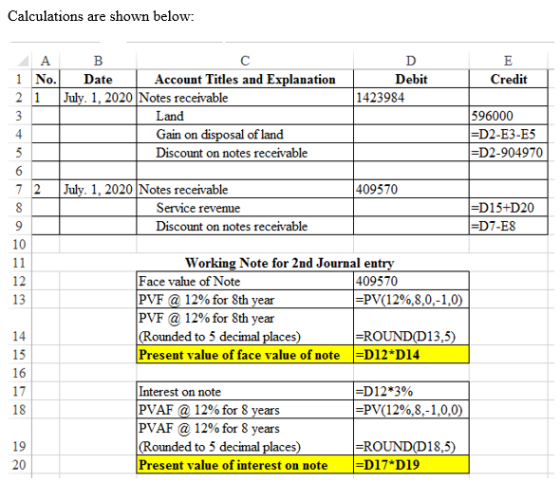Select row 1 header

click(19, 79)
